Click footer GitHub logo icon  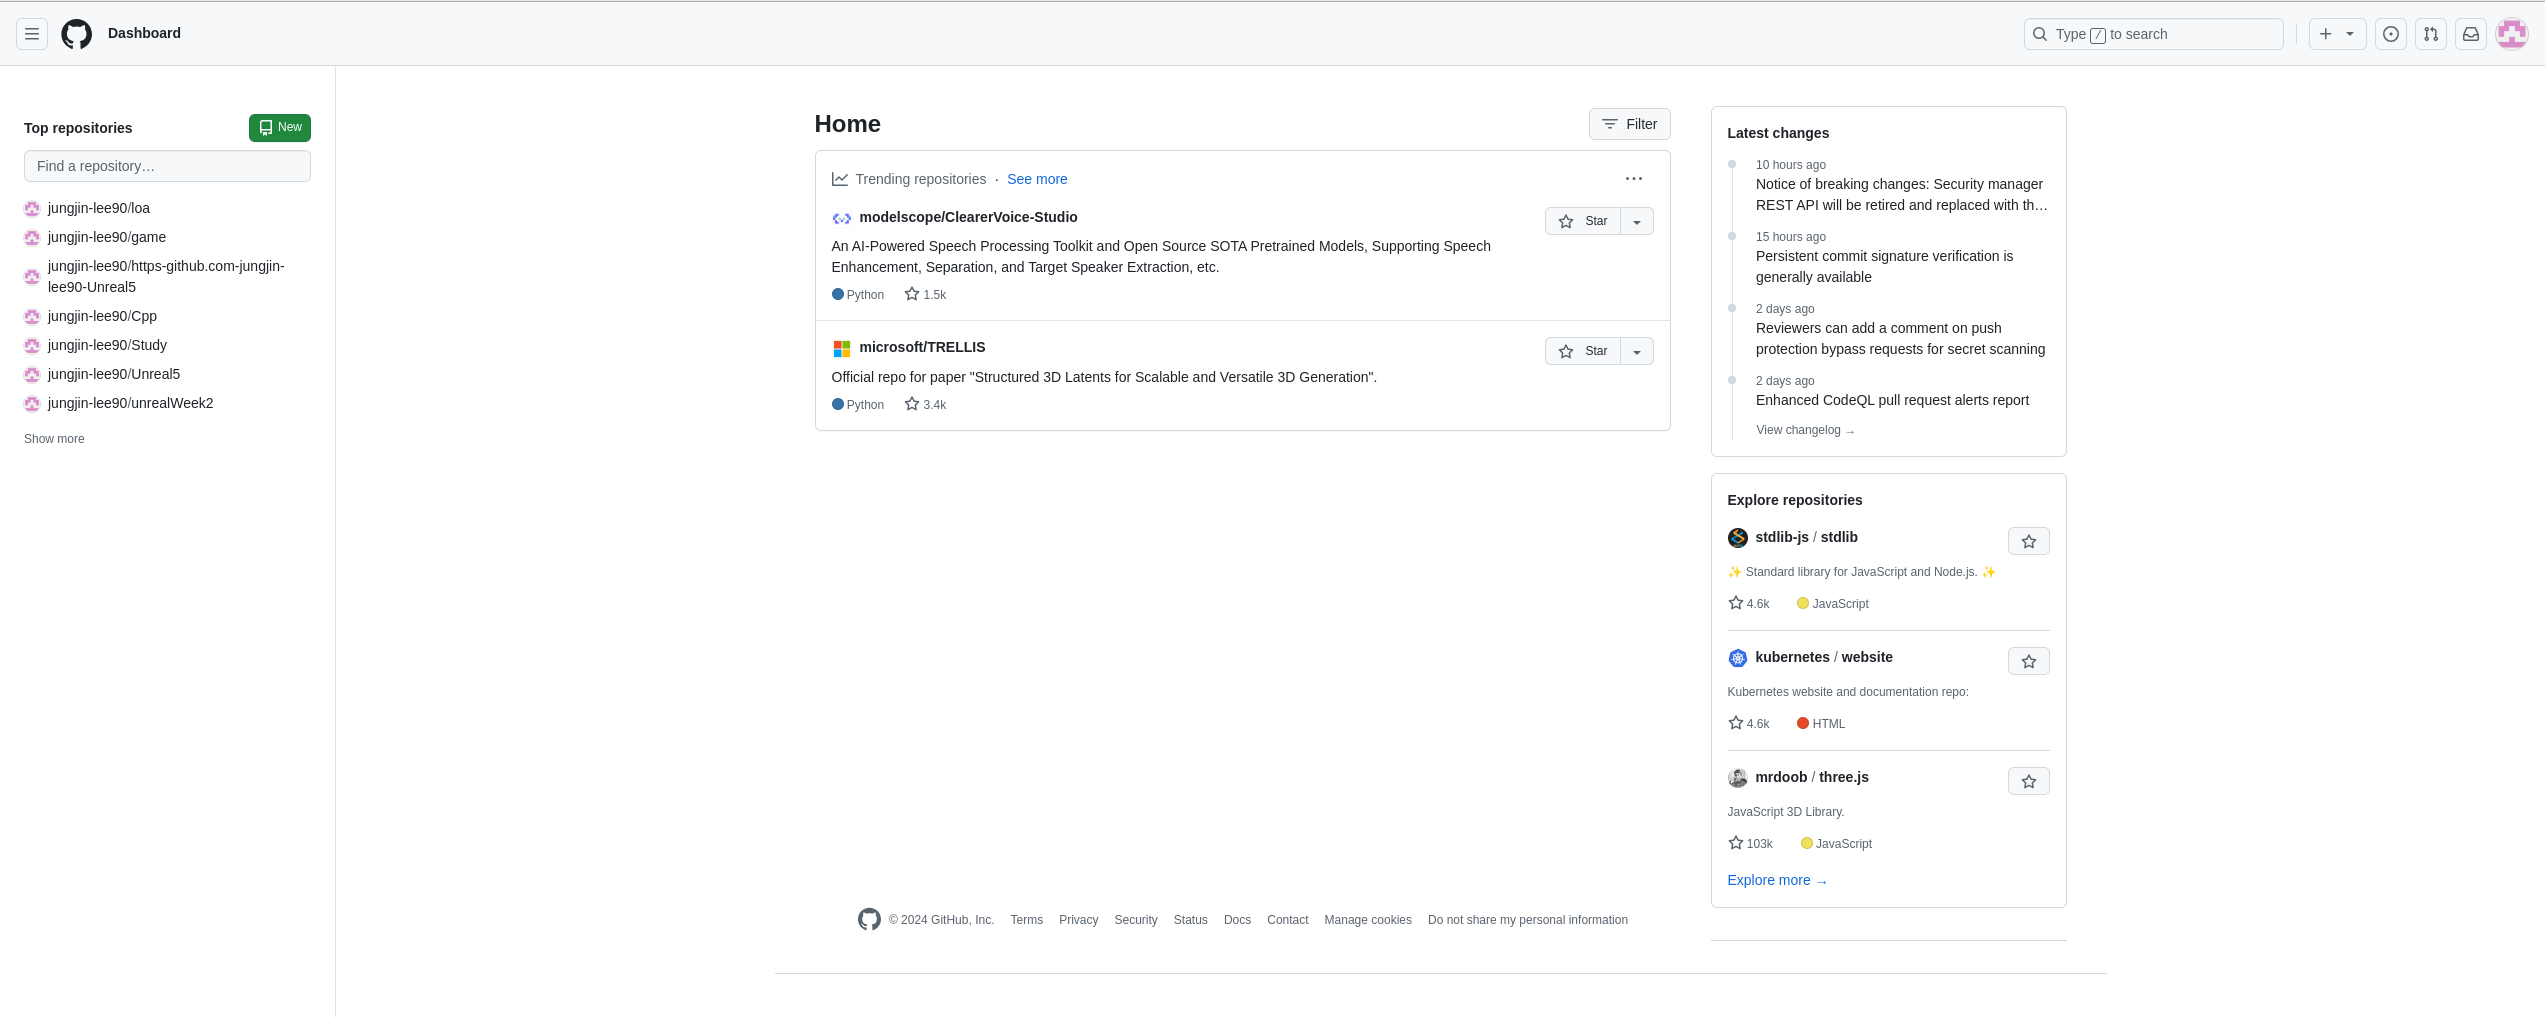click(869, 919)
